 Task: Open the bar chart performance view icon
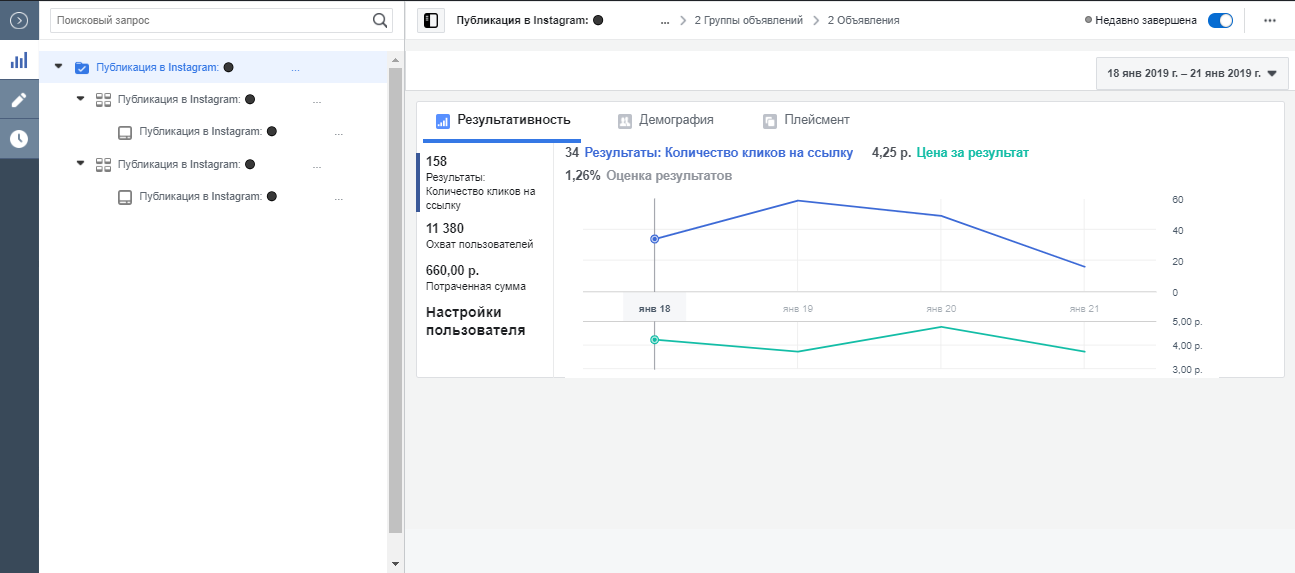19,60
